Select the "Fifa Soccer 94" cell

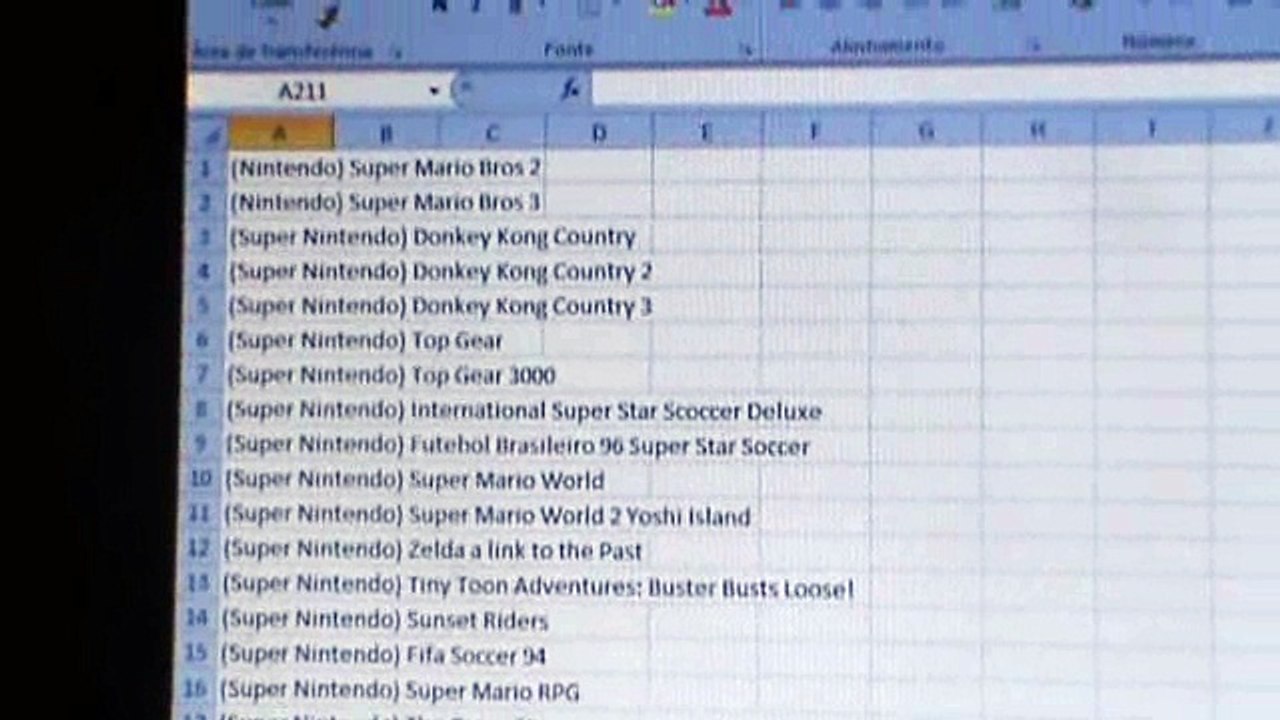(x=383, y=656)
